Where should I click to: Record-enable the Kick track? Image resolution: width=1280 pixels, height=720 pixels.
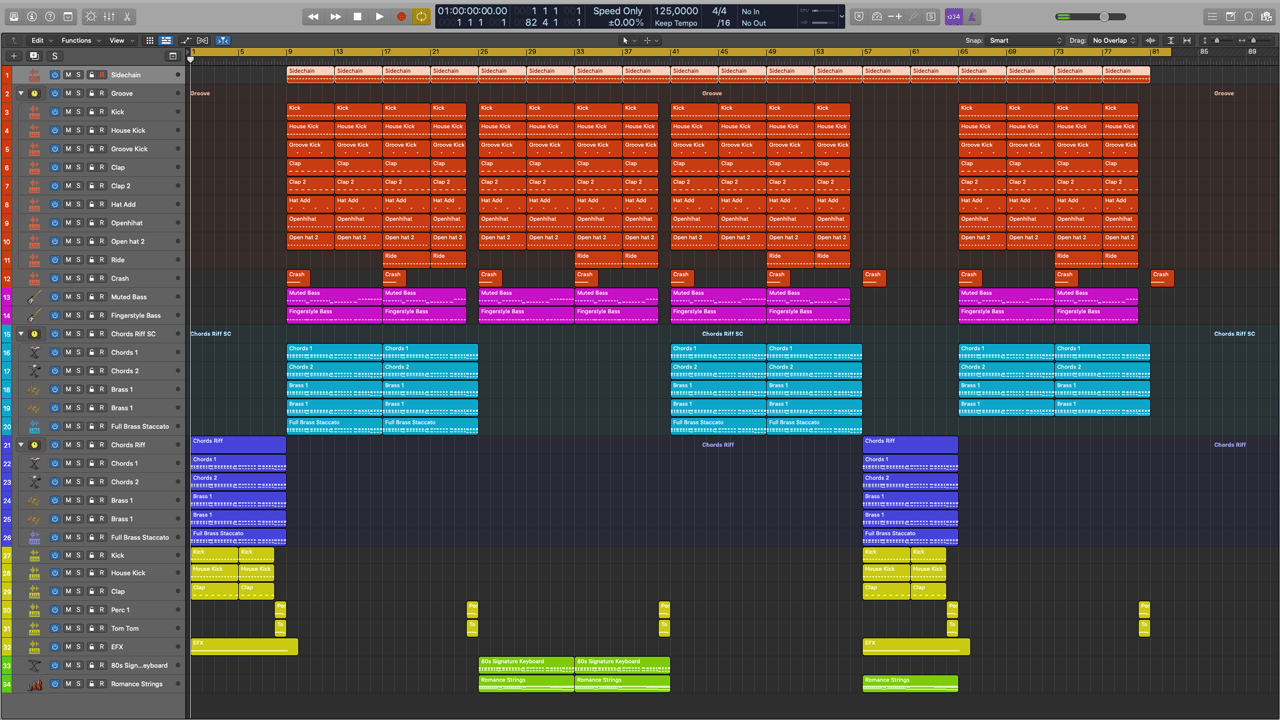click(102, 112)
